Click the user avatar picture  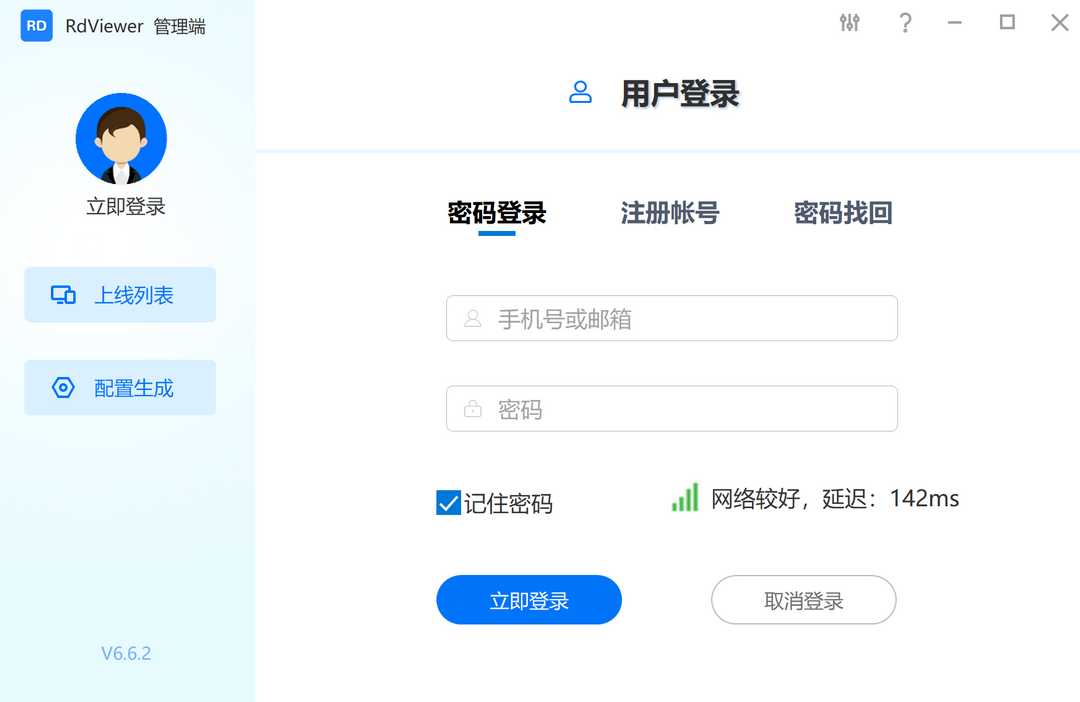tap(121, 138)
